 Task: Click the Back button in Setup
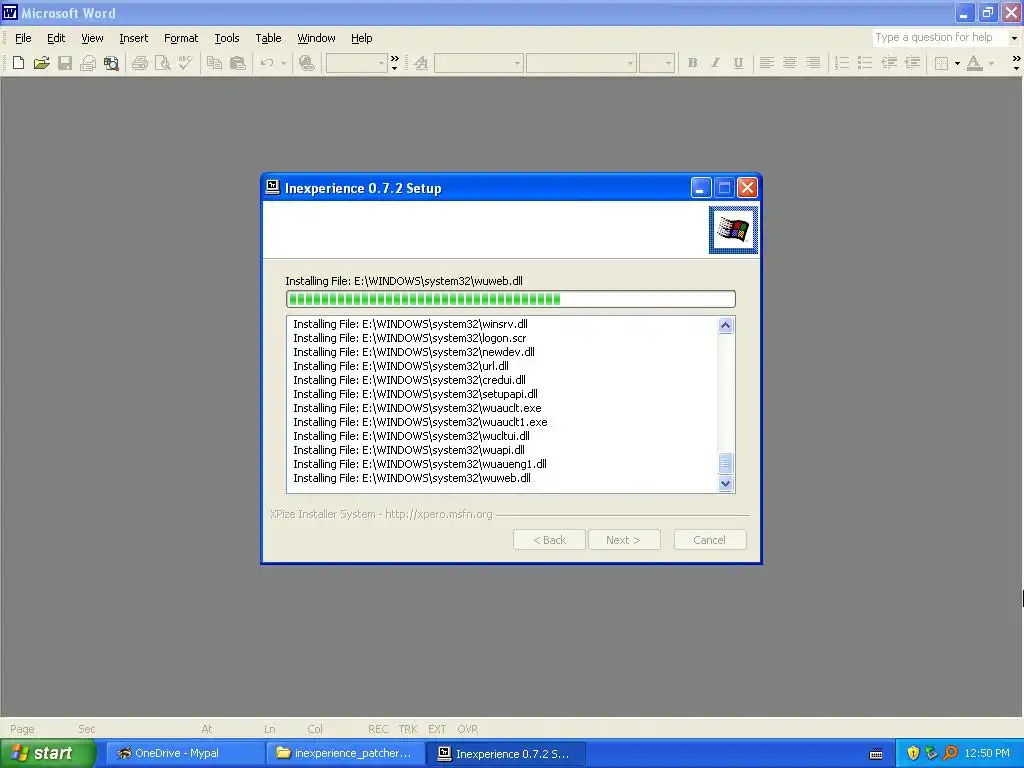[x=549, y=540]
